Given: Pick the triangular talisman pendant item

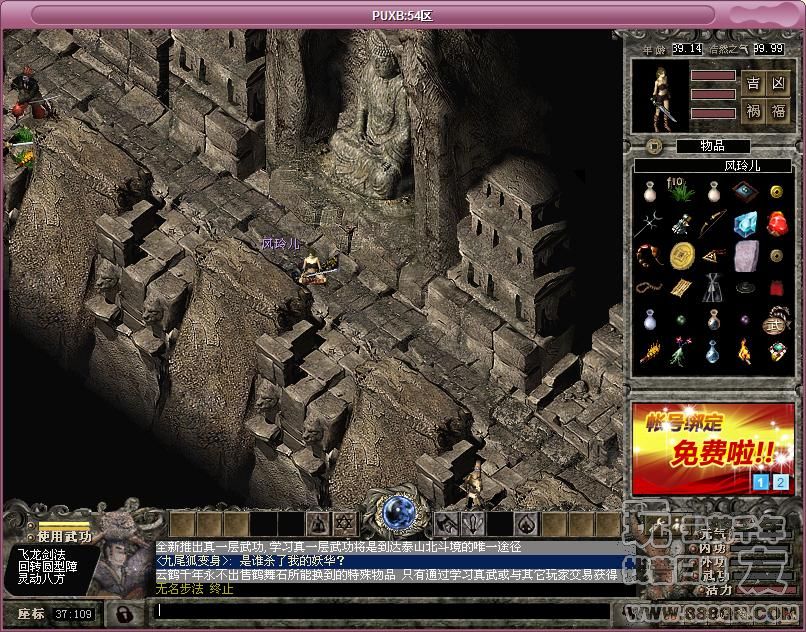Looking at the screenshot, I should tap(713, 256).
